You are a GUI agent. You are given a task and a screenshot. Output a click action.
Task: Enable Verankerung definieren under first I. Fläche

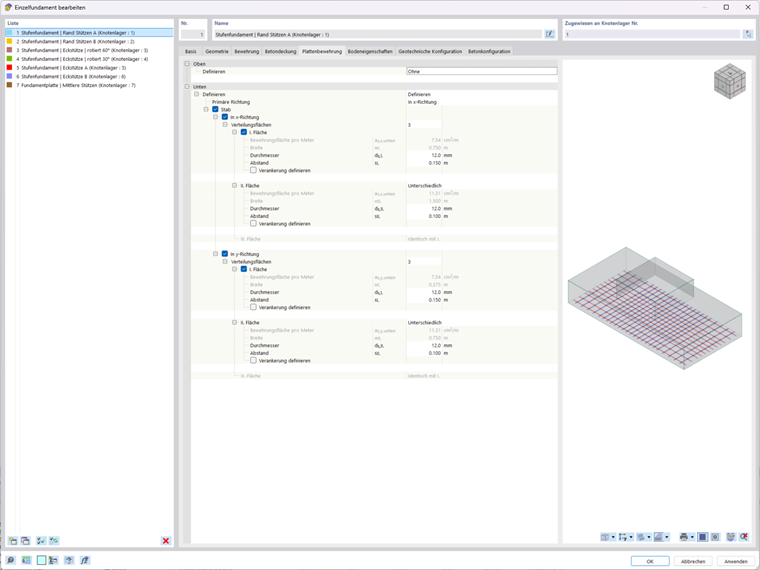[253, 170]
